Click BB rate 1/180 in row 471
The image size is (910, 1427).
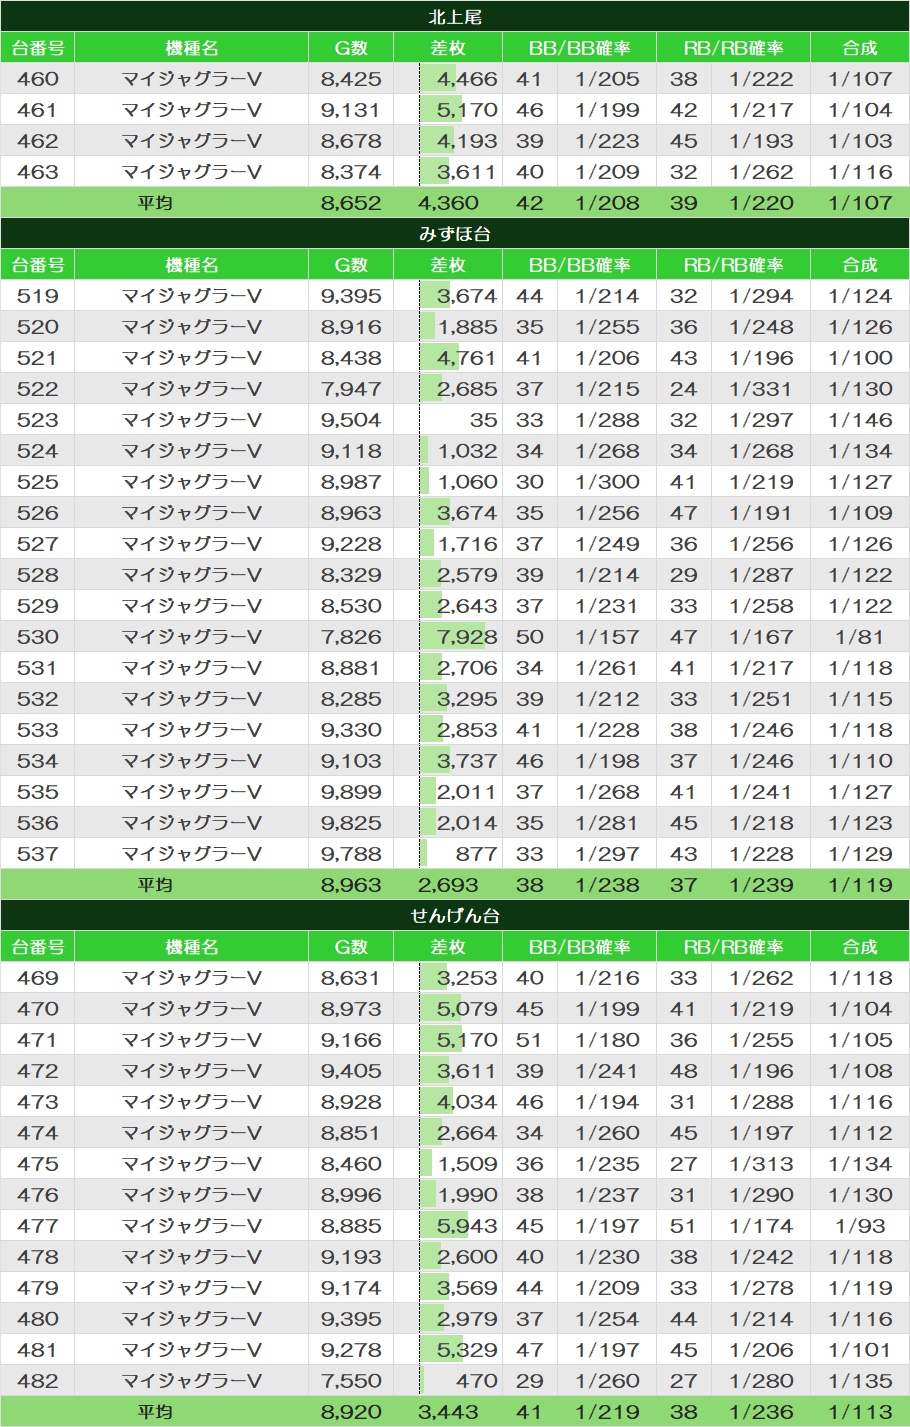click(607, 1040)
